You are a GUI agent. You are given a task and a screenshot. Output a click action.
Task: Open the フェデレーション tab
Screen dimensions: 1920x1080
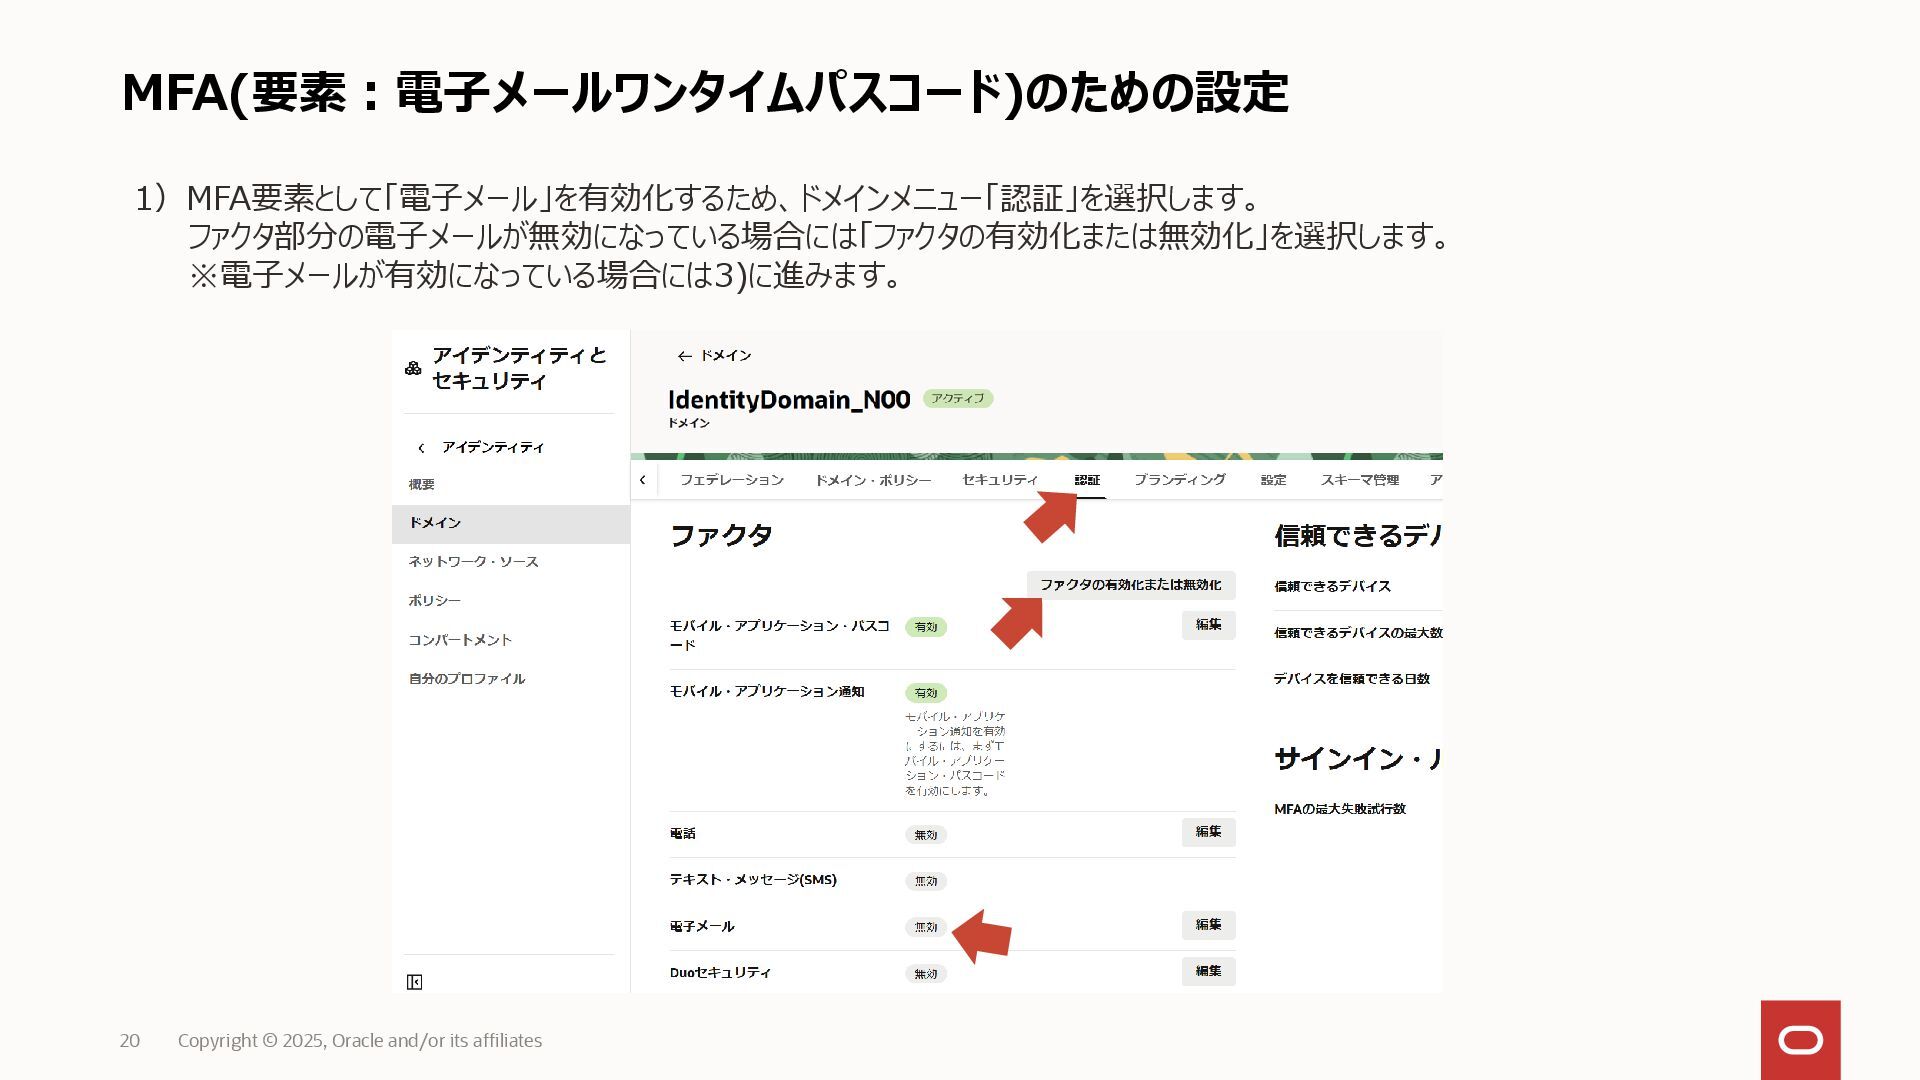[x=732, y=480]
